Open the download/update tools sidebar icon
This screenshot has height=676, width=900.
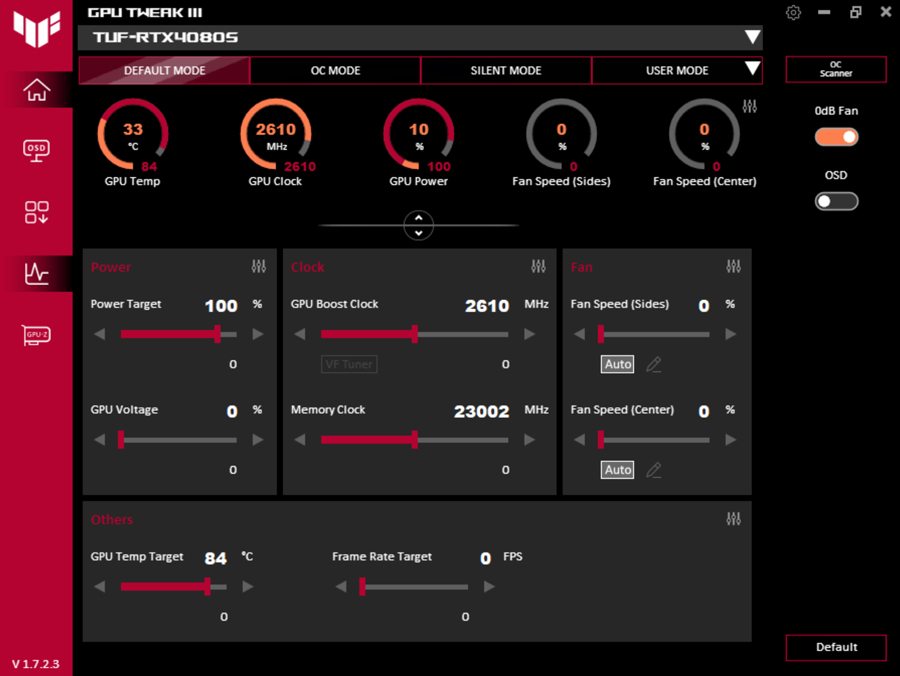click(37, 212)
